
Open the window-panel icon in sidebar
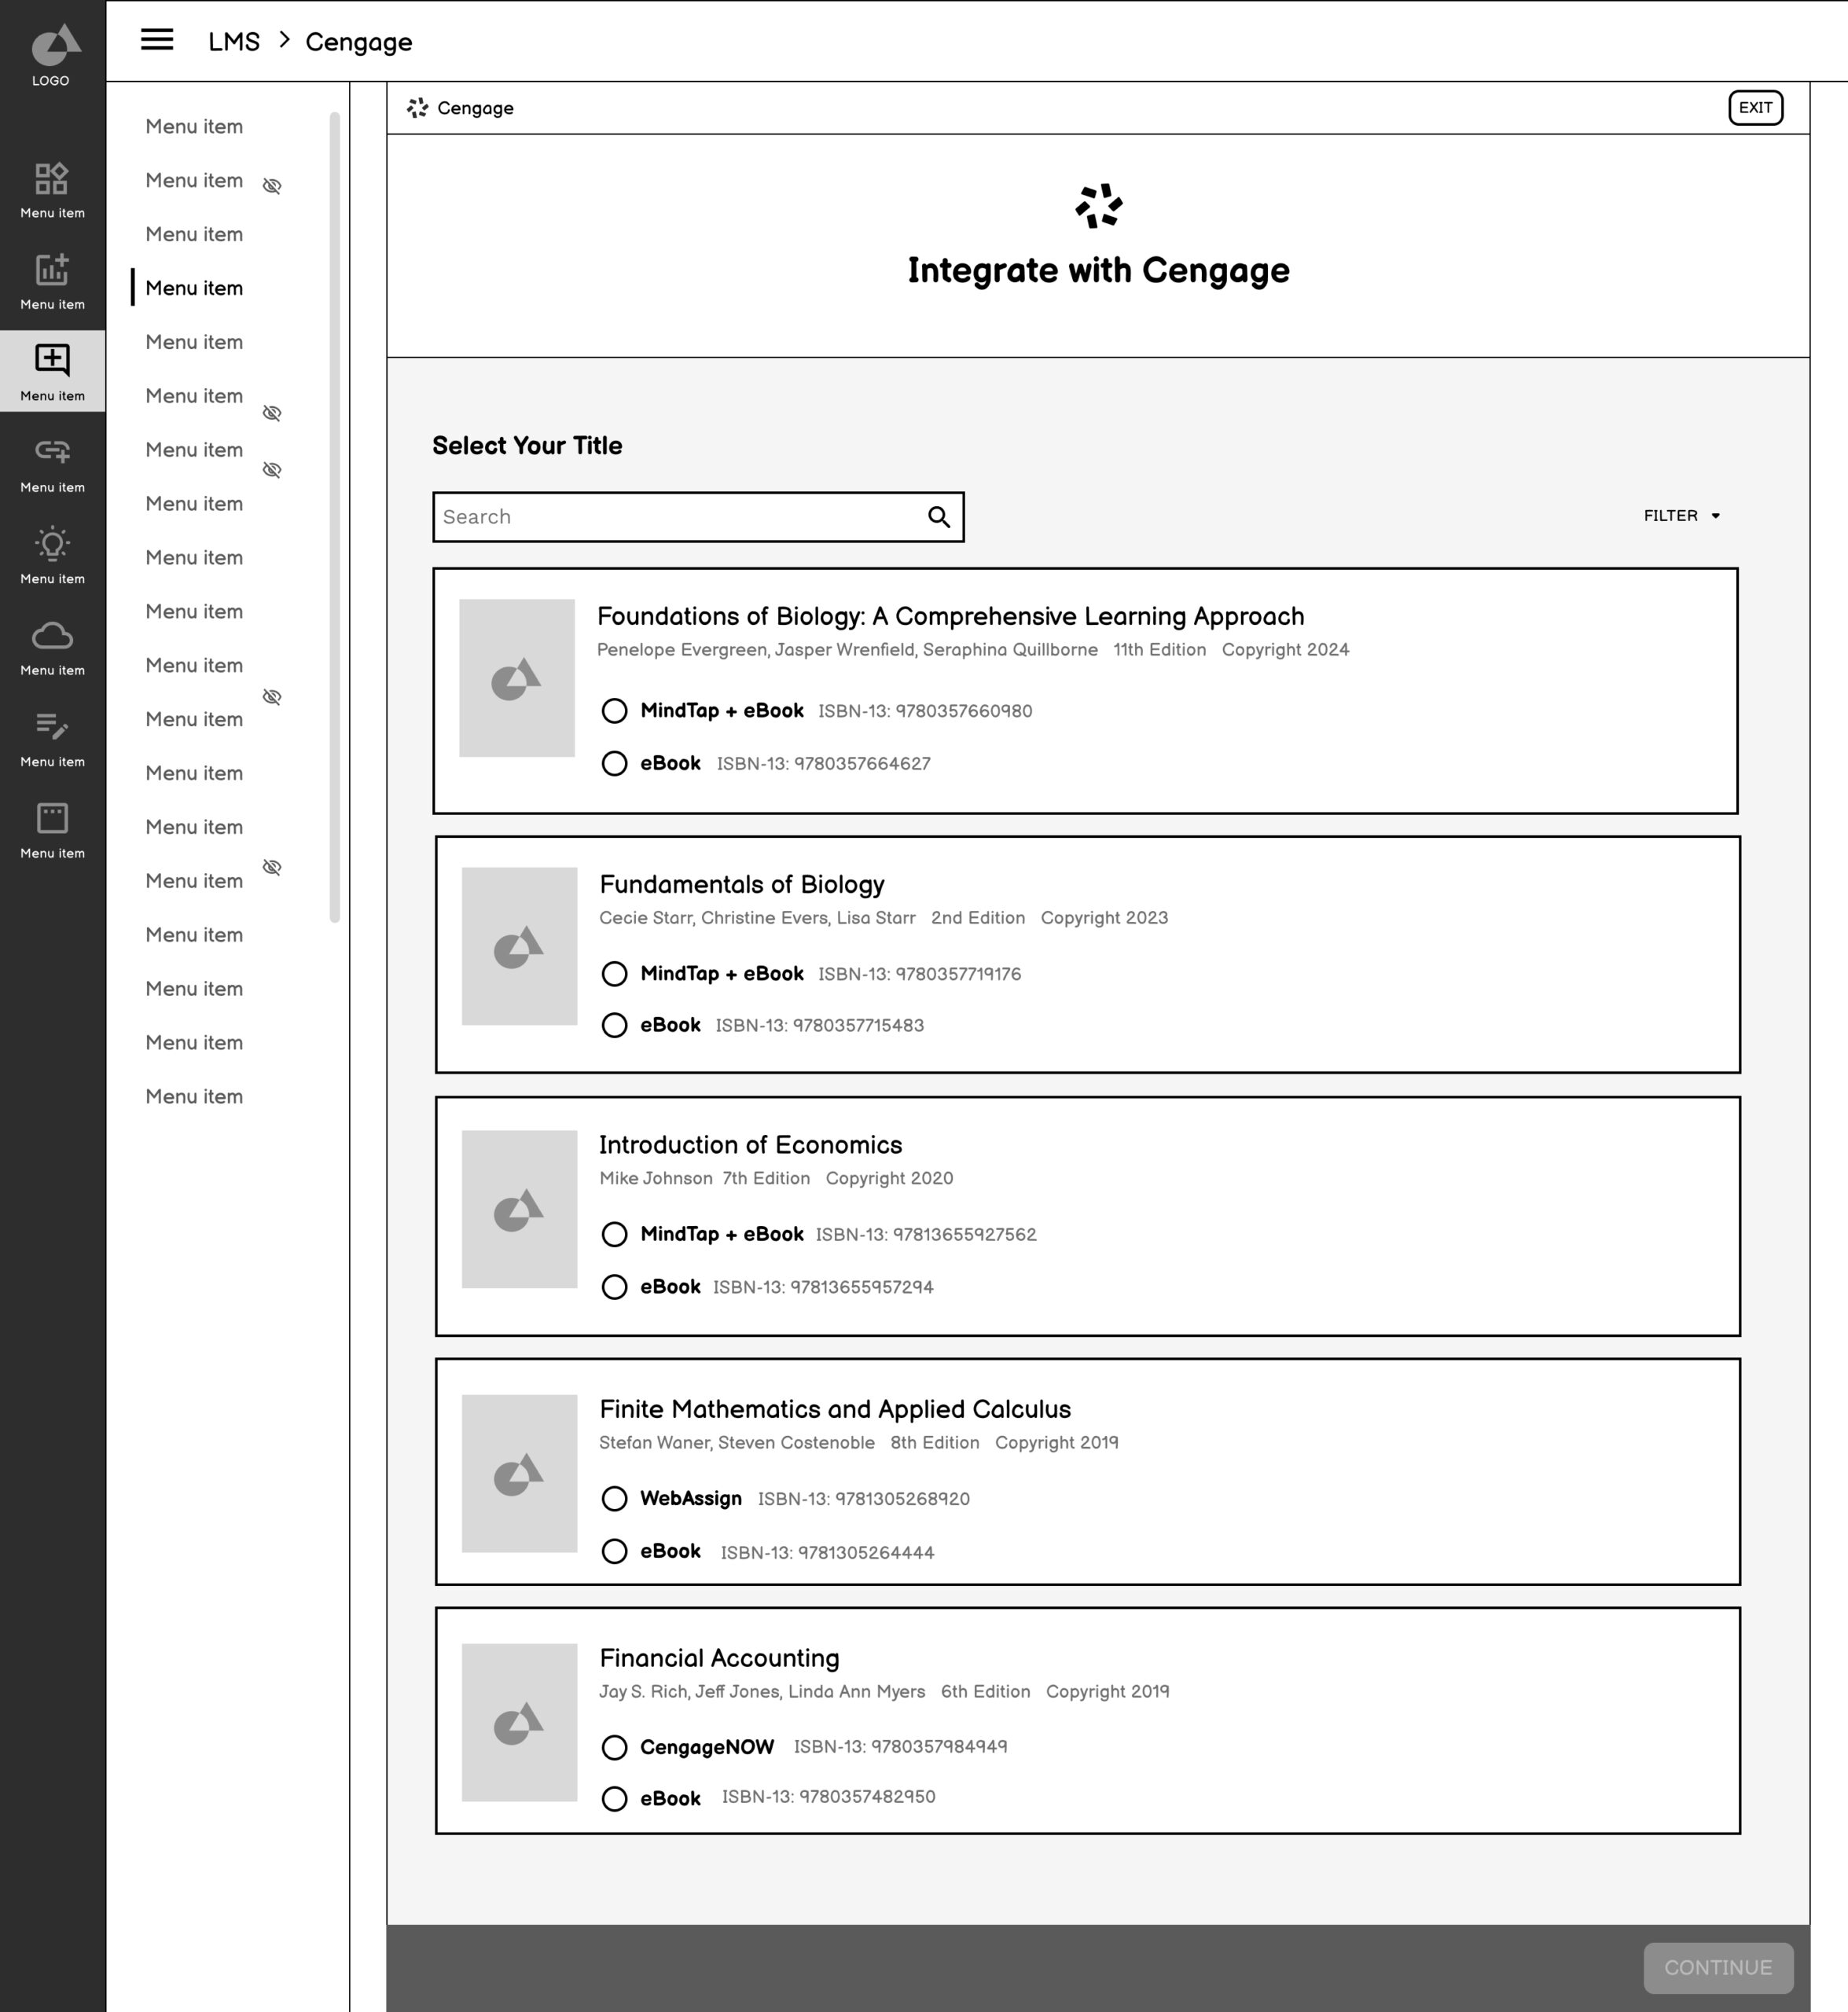[52, 818]
